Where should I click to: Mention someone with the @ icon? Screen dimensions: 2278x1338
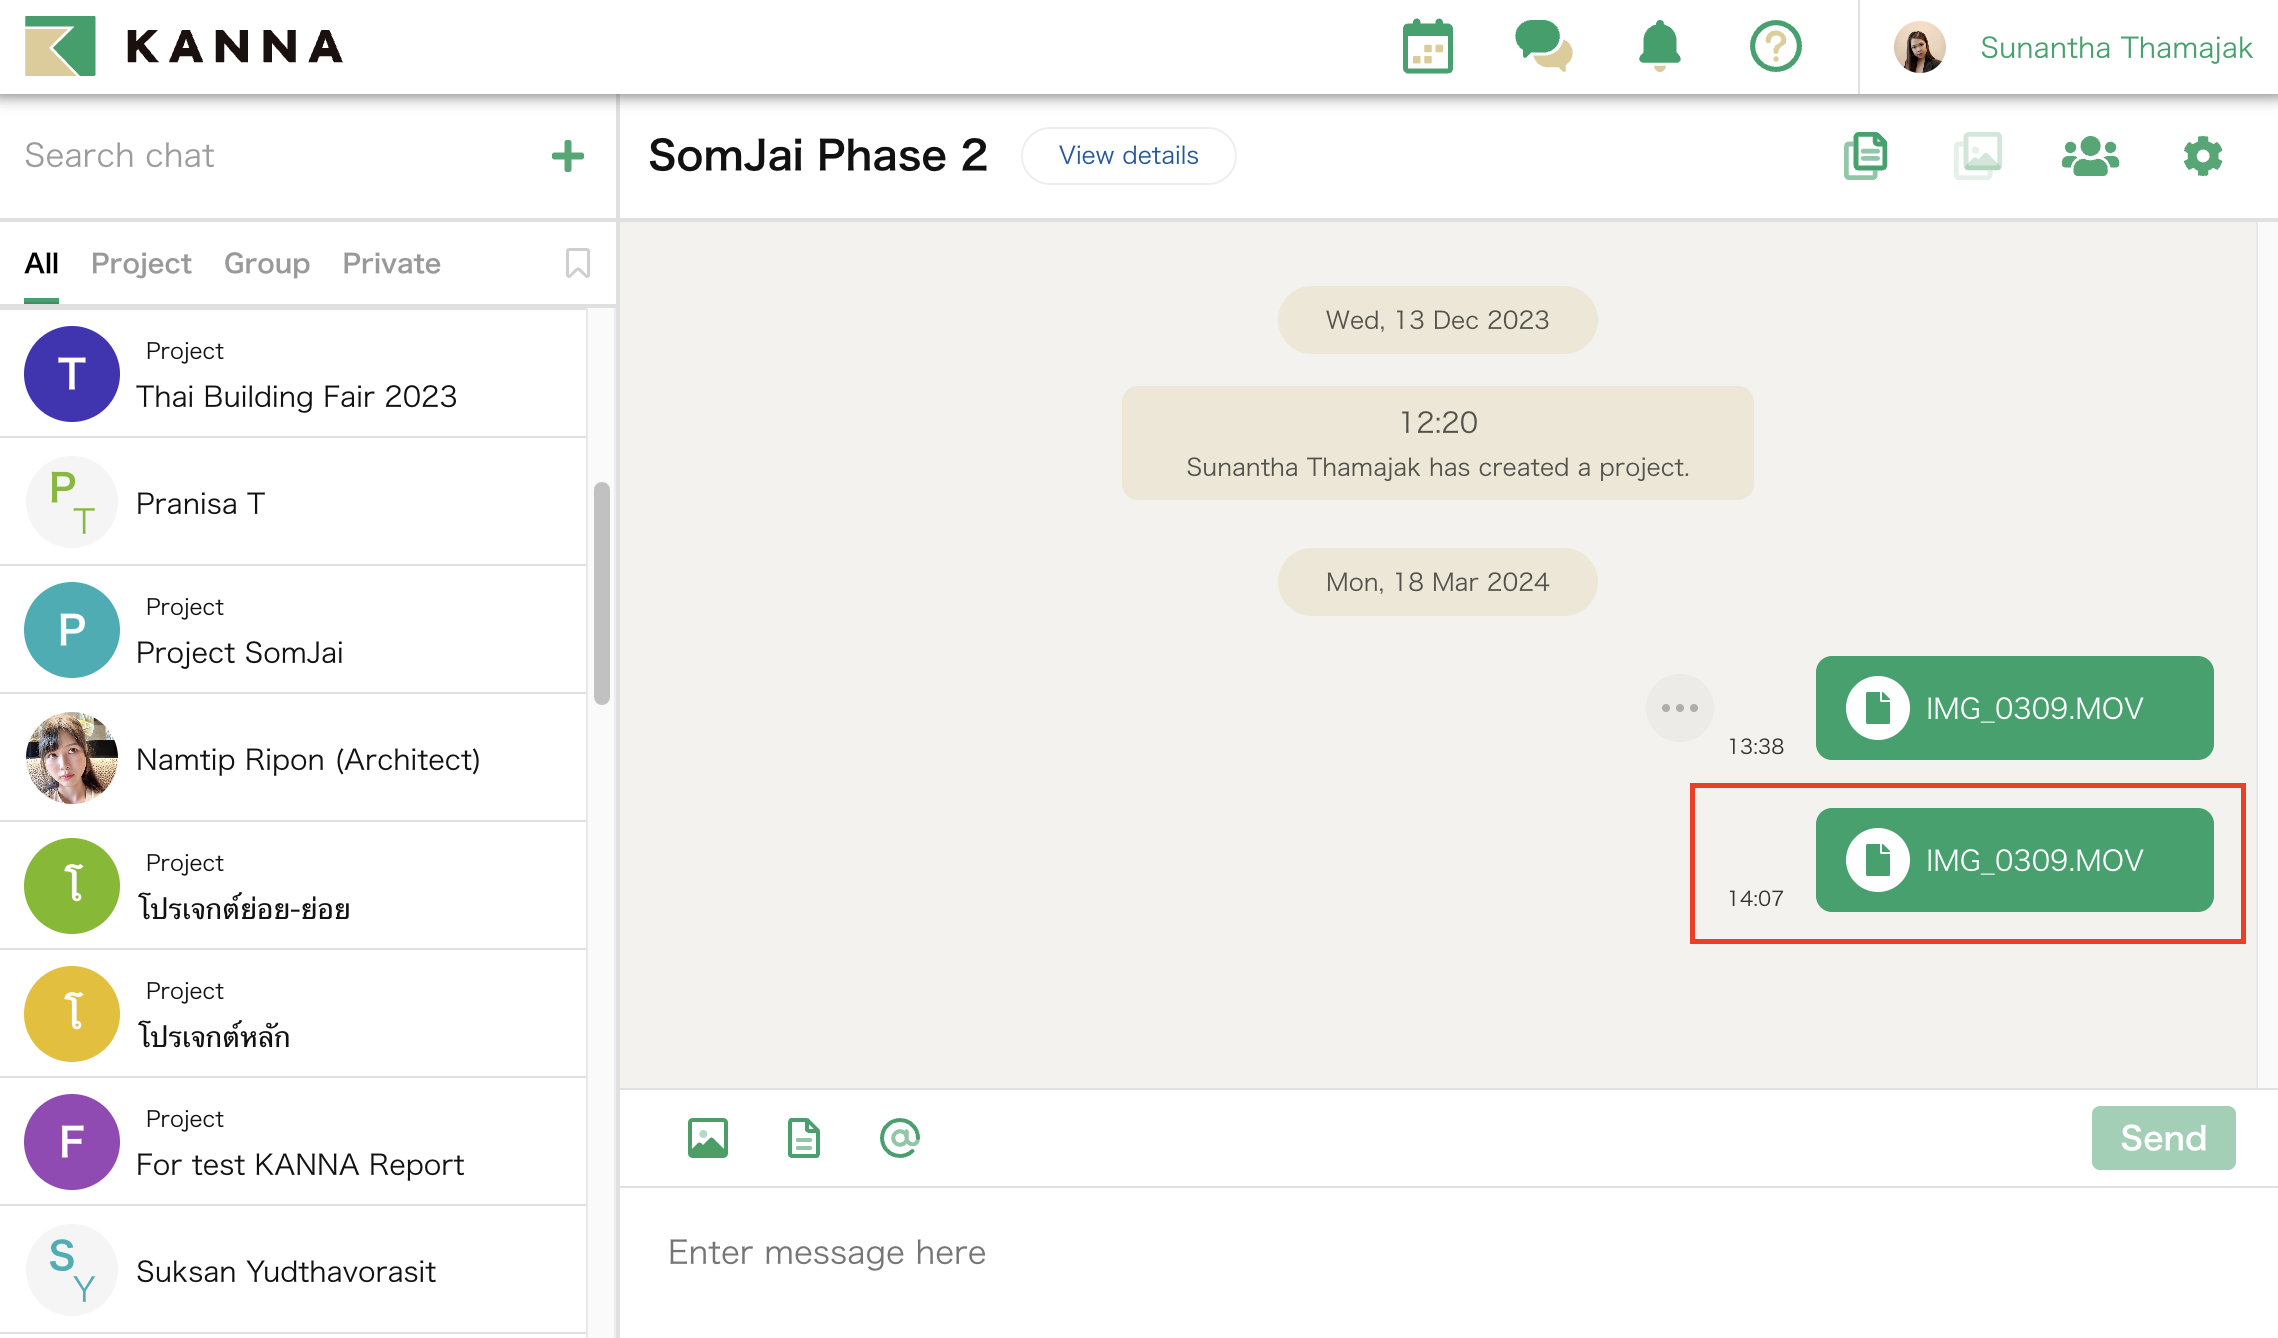click(x=899, y=1137)
